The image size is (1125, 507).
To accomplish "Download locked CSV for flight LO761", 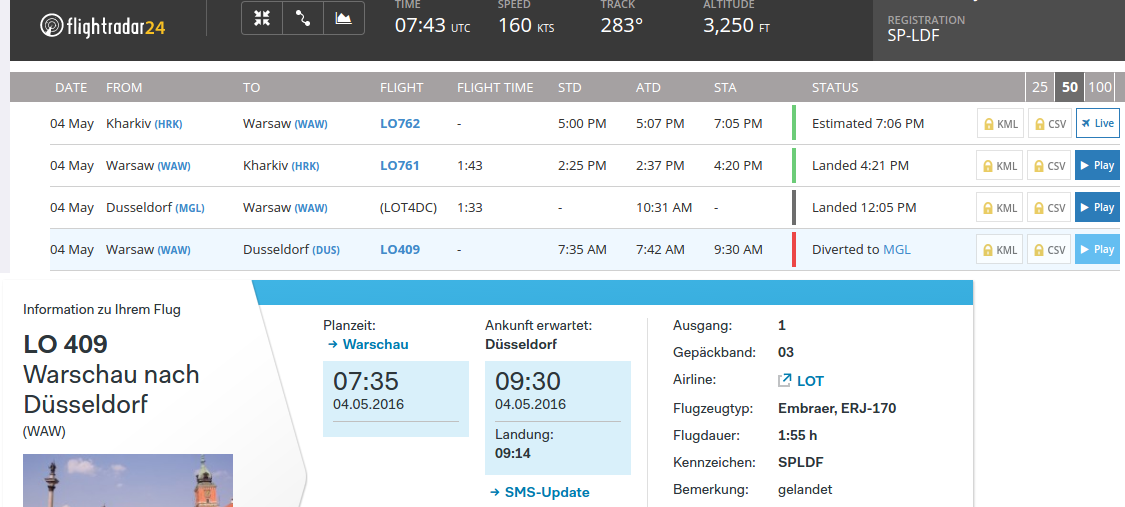I will pos(1049,166).
